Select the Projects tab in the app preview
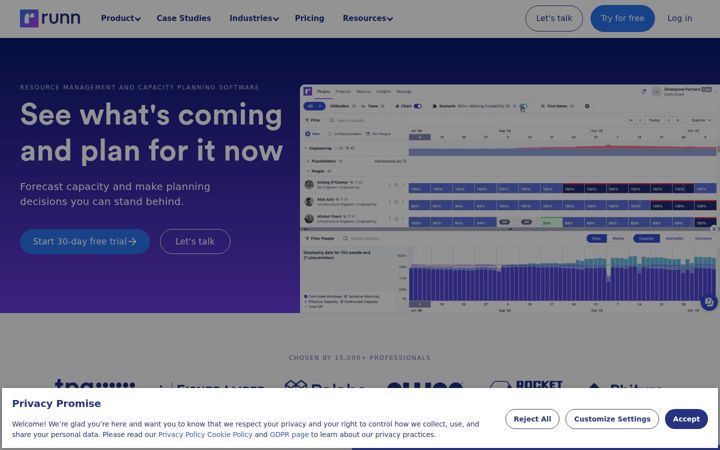The width and height of the screenshot is (720, 450). click(x=343, y=91)
